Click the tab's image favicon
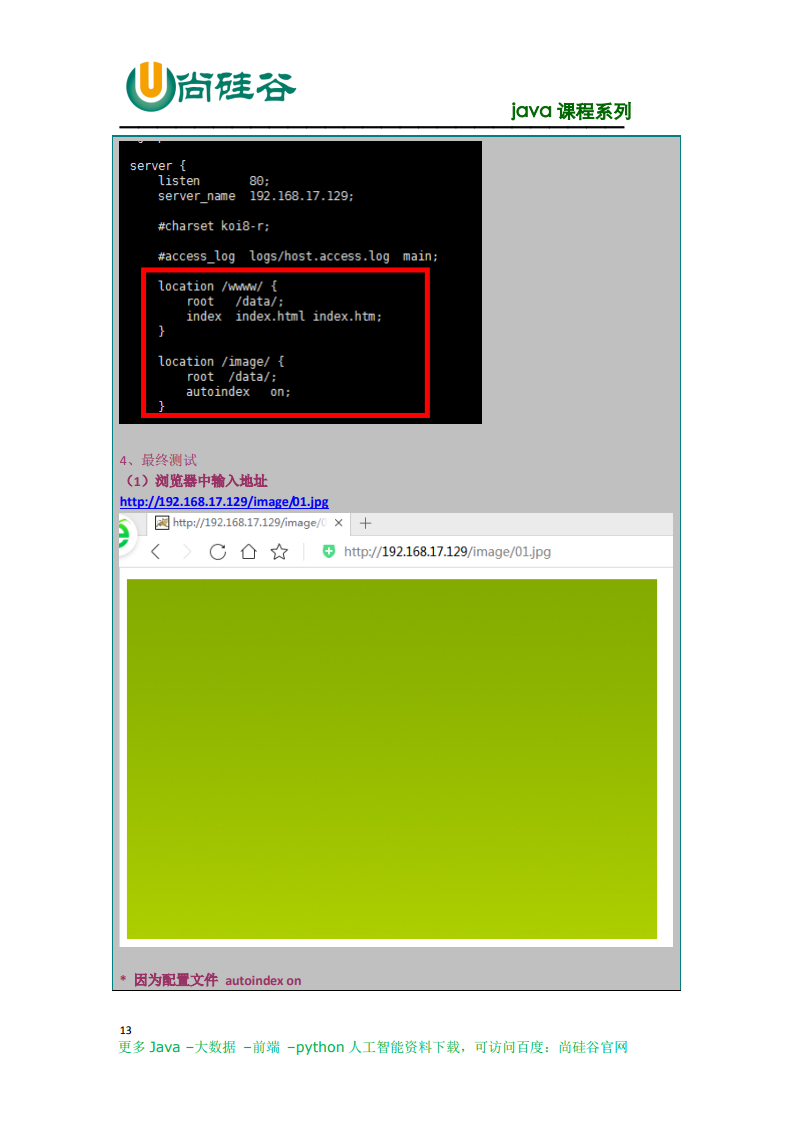Viewport: 793px width, 1122px height. tap(162, 523)
